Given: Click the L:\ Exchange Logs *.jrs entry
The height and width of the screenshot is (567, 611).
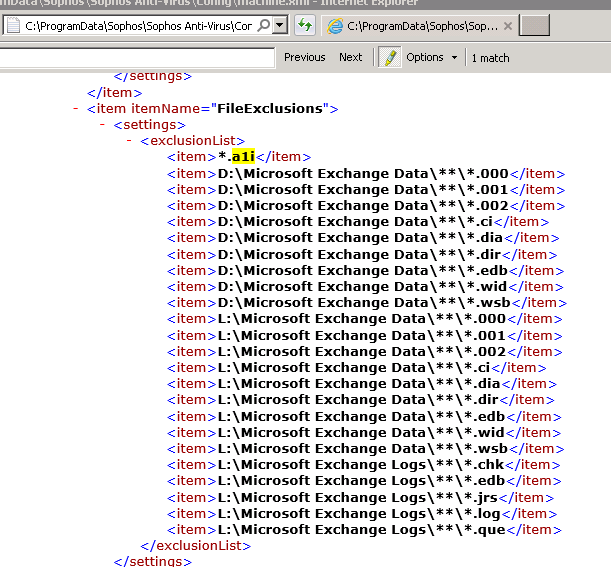Looking at the screenshot, I should (360, 498).
